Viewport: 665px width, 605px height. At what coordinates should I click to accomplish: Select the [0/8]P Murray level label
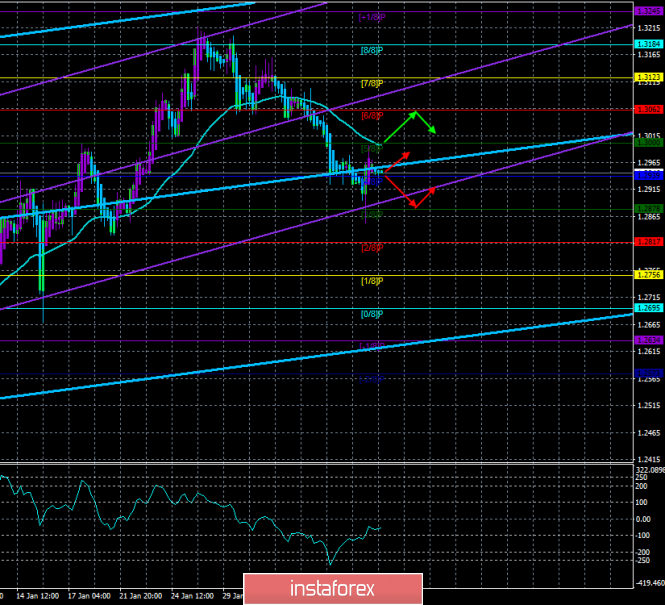tap(372, 314)
